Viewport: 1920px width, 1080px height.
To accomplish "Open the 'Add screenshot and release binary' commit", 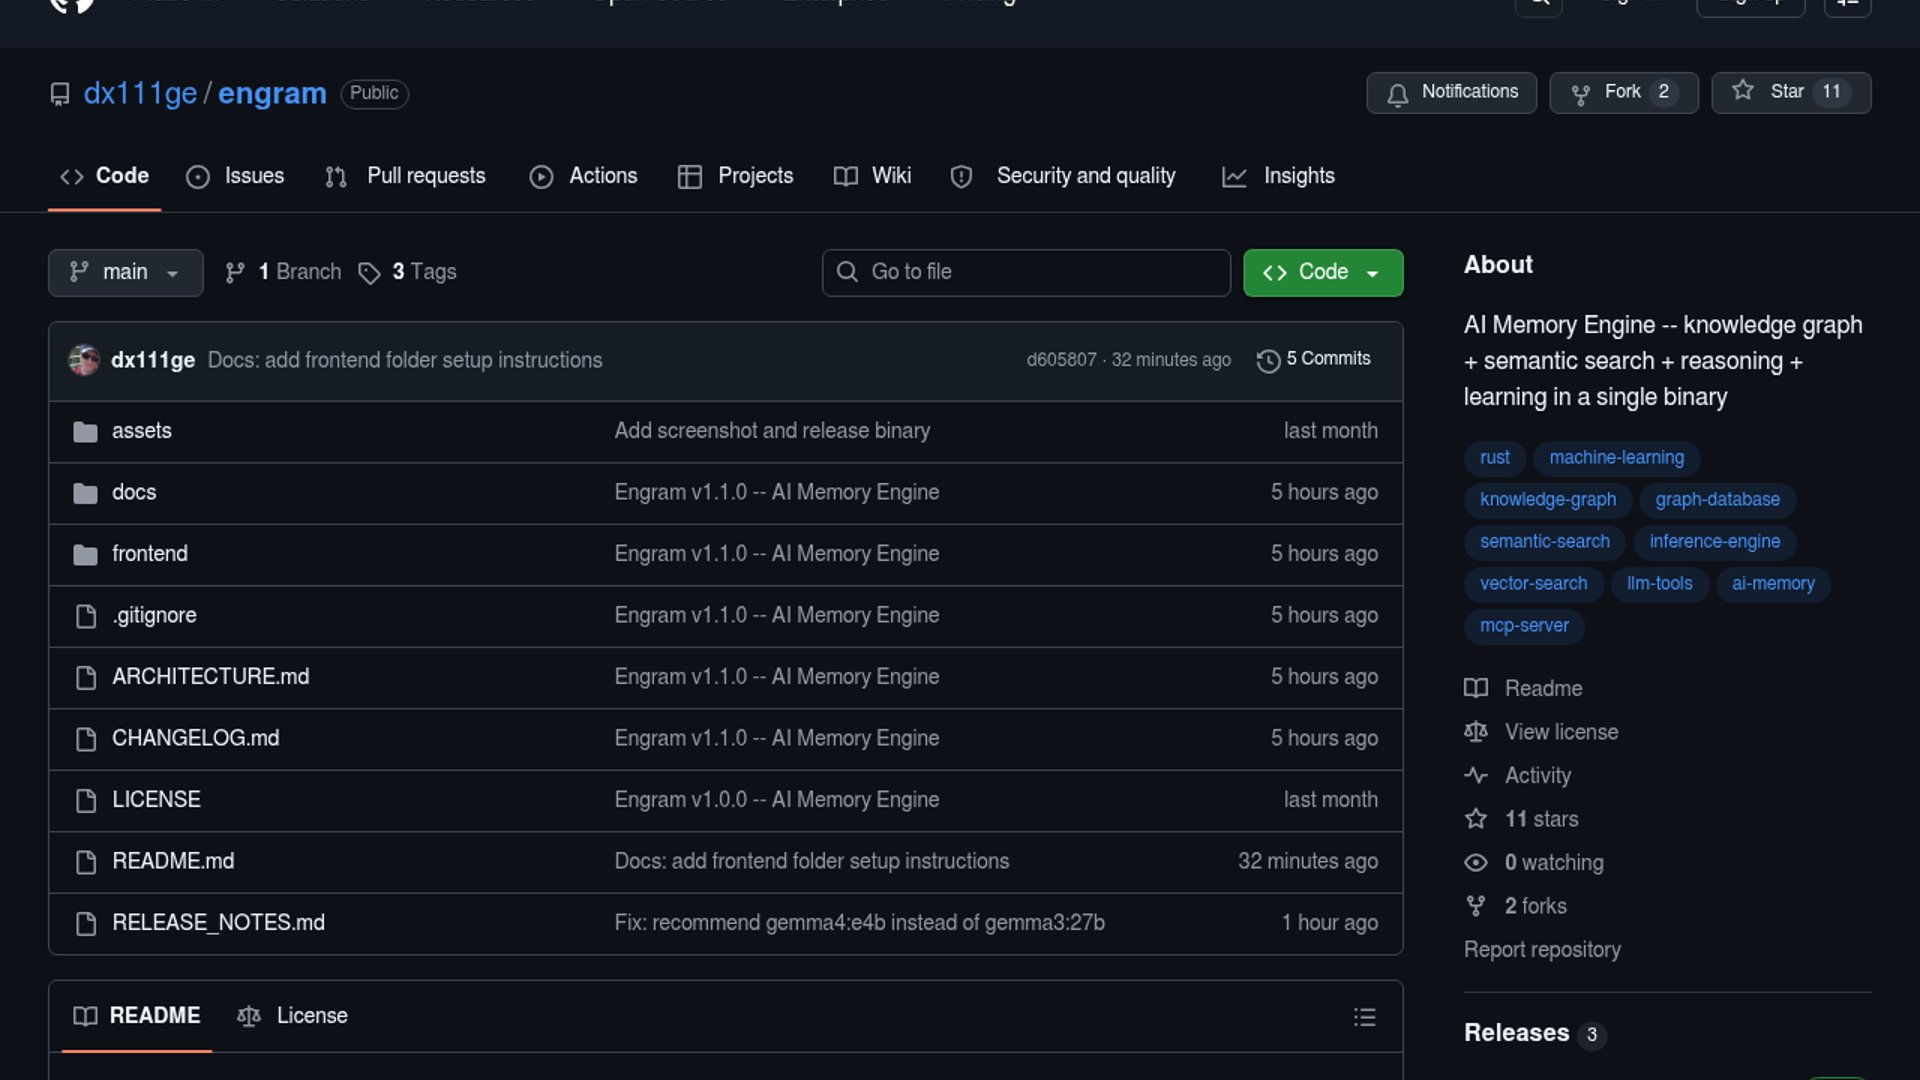I will tap(772, 431).
